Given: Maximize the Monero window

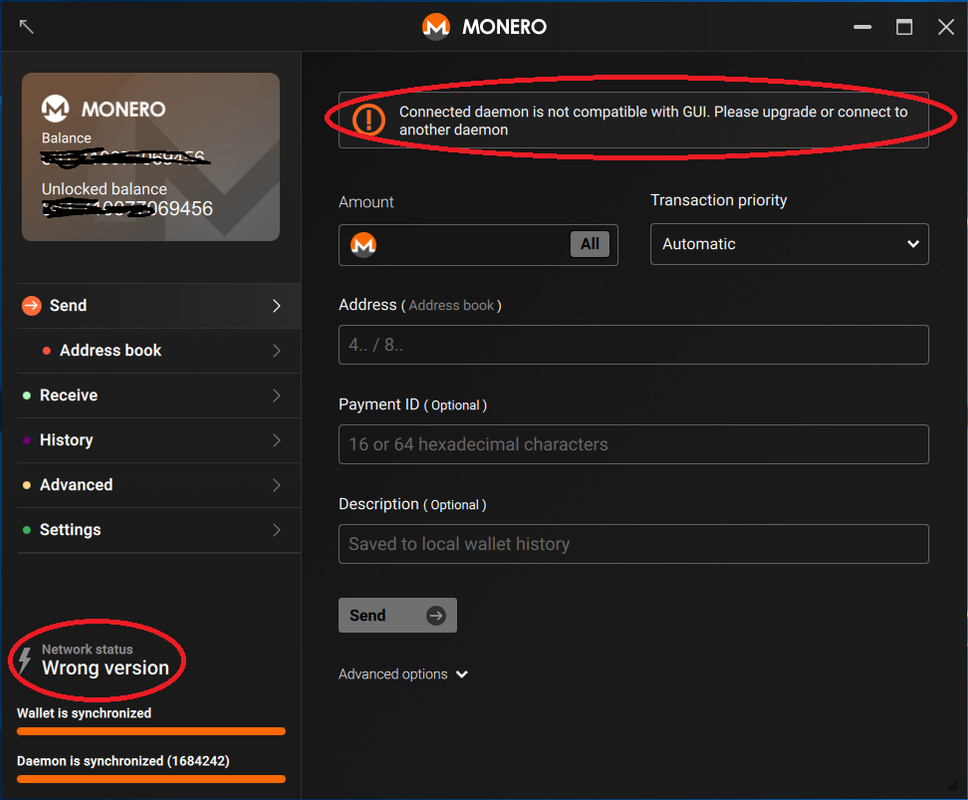Looking at the screenshot, I should coord(904,27).
